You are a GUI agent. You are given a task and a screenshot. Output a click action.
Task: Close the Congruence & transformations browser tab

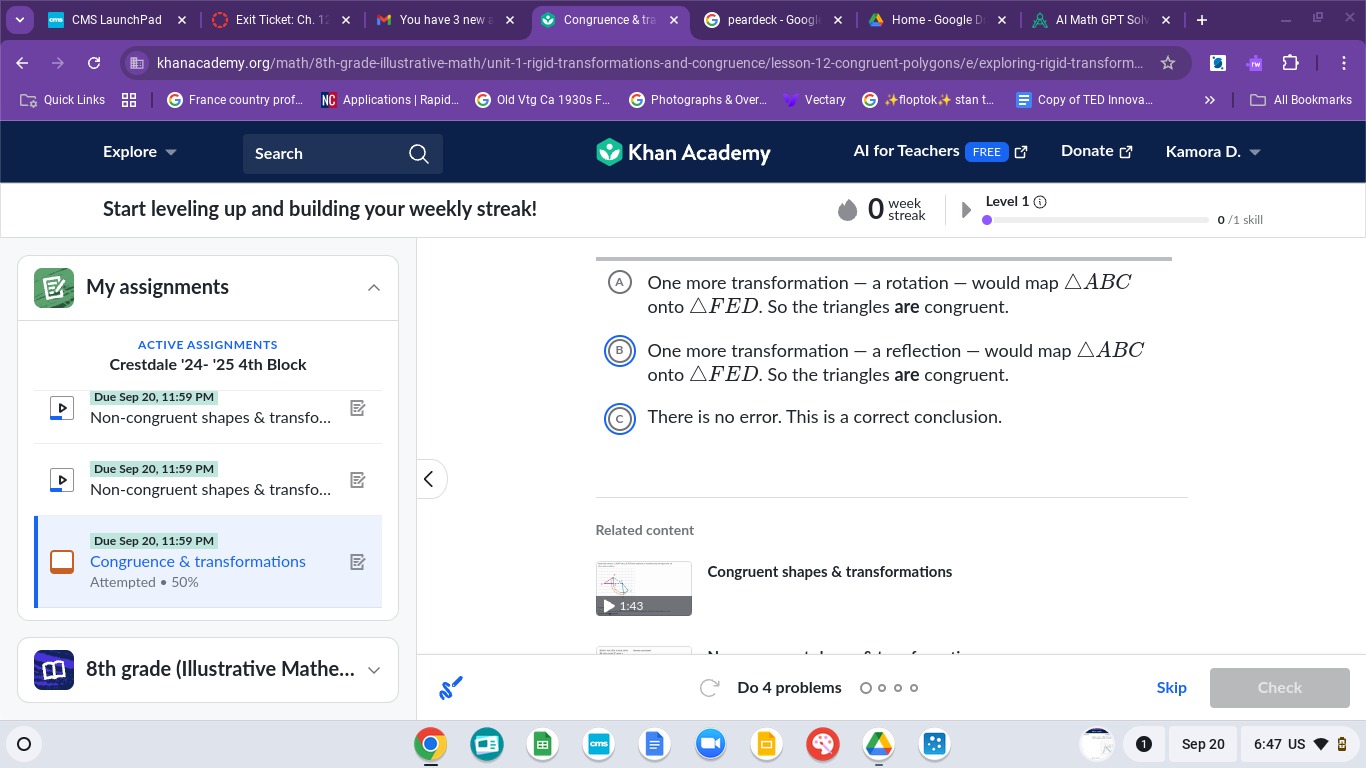(674, 20)
